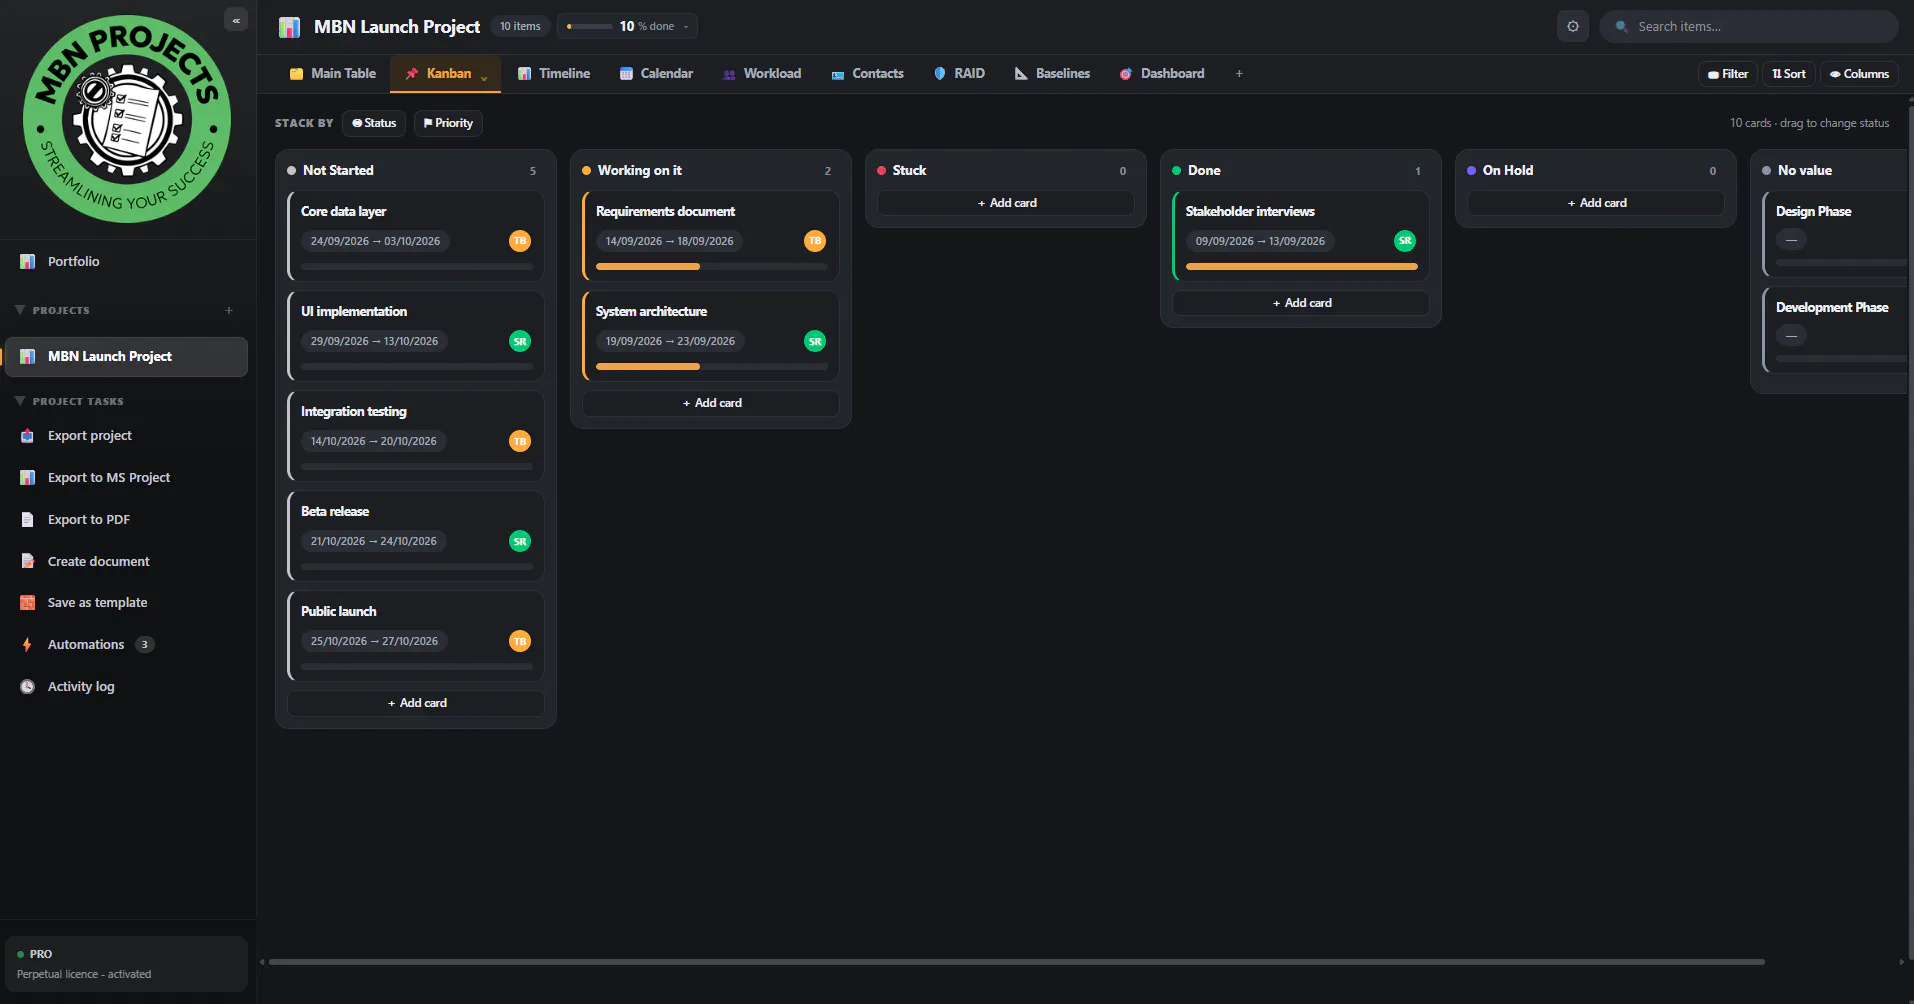Switch to the RAID tab
Screen dimensions: 1914x1004
tap(960, 74)
